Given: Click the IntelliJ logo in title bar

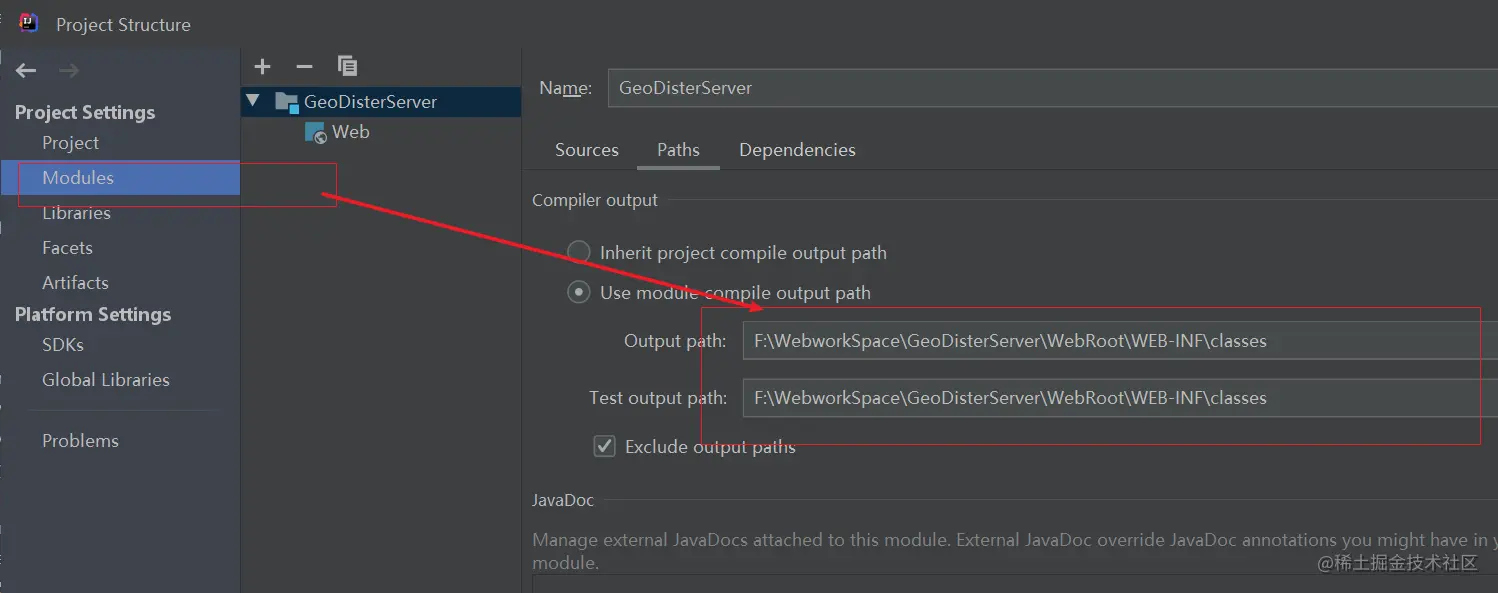Looking at the screenshot, I should (x=28, y=24).
